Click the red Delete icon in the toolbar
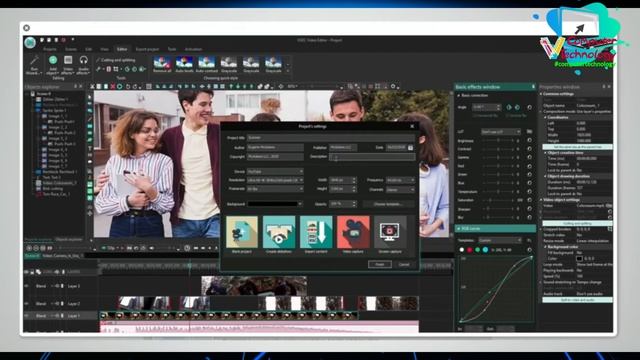Image resolution: width=640 pixels, height=360 pixels. (x=113, y=87)
